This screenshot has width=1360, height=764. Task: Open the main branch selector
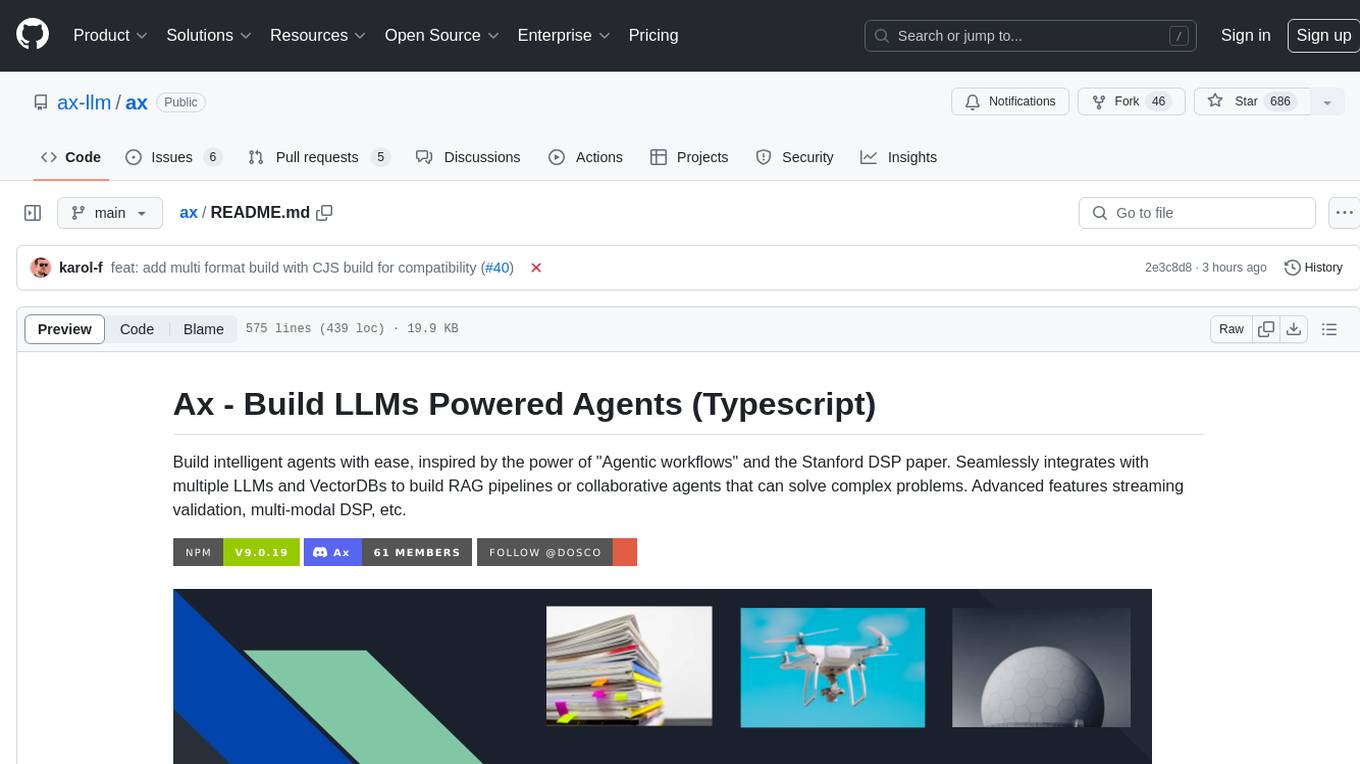109,213
